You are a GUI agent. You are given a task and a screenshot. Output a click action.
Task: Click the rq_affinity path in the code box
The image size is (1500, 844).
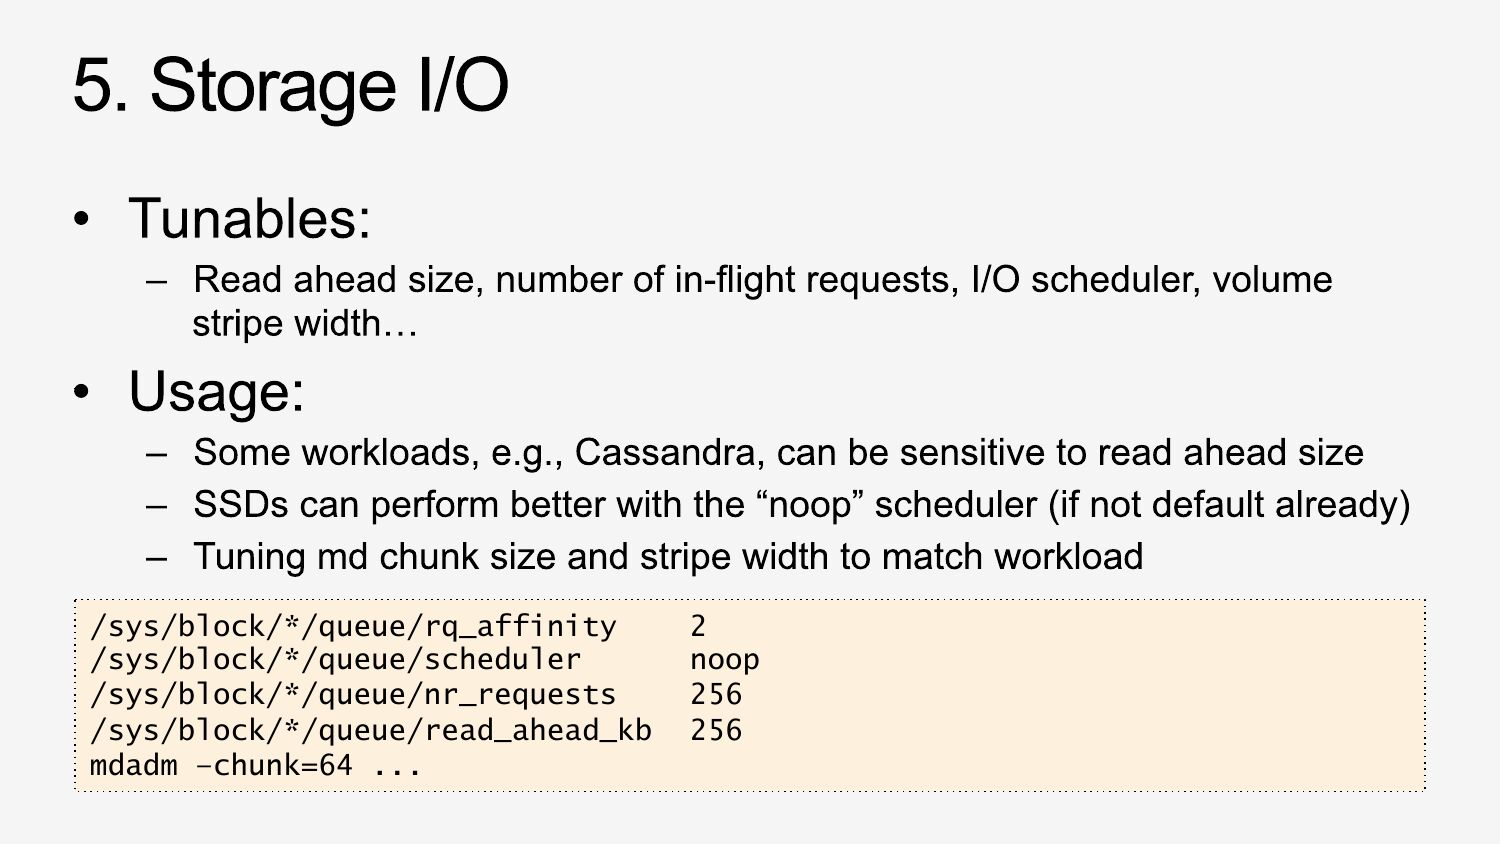[x=353, y=626]
